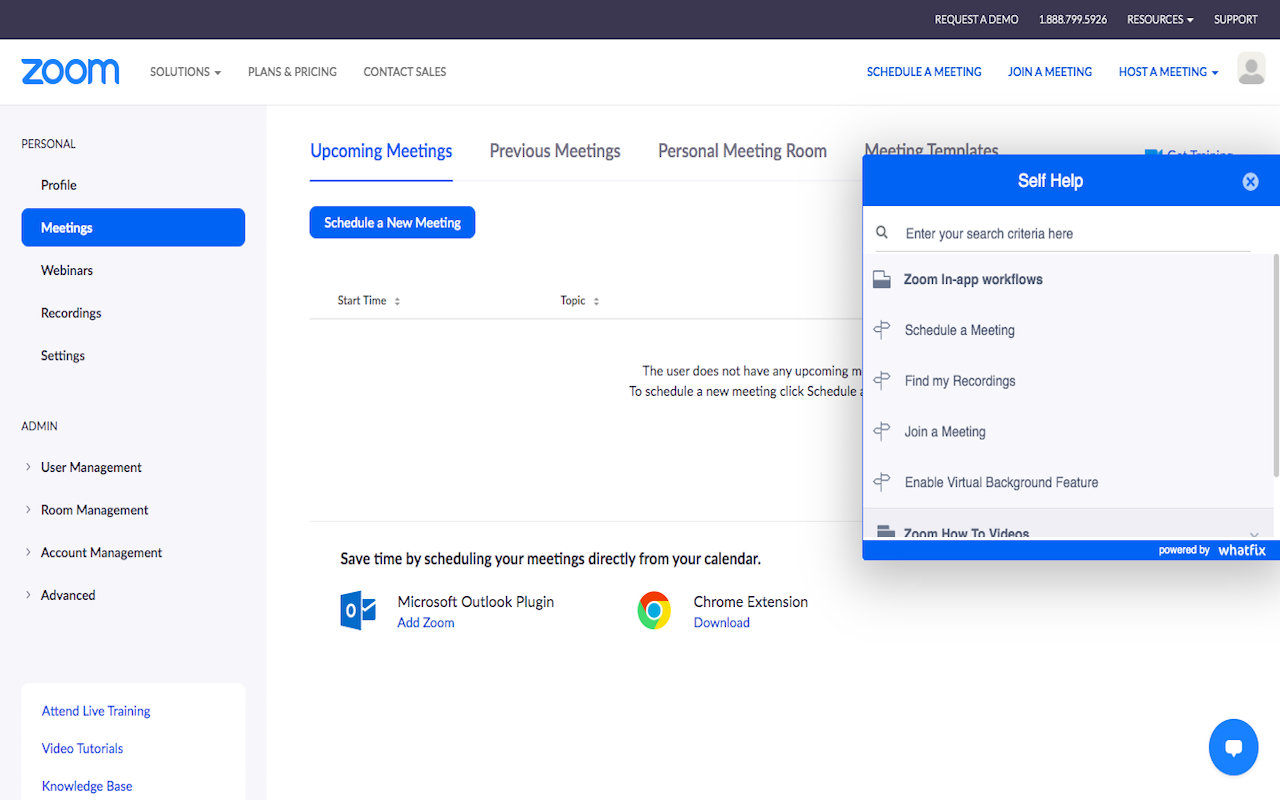Viewport: 1280px width, 800px height.
Task: Click the Zoom How To Videos folder icon
Action: [884, 532]
